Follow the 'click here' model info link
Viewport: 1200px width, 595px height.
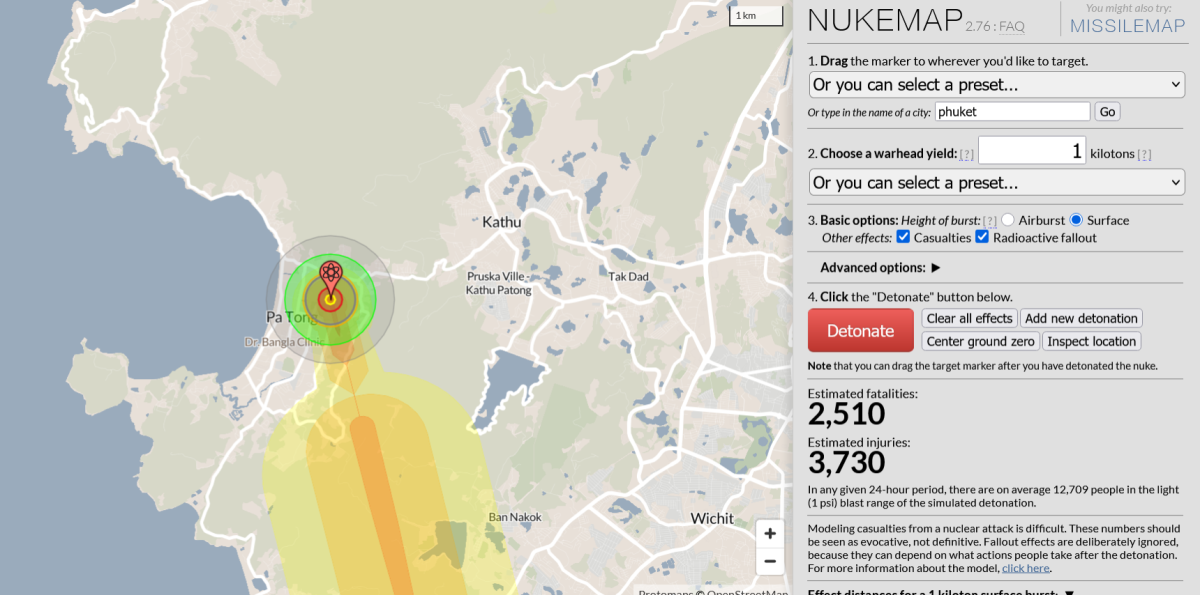[x=1026, y=568]
